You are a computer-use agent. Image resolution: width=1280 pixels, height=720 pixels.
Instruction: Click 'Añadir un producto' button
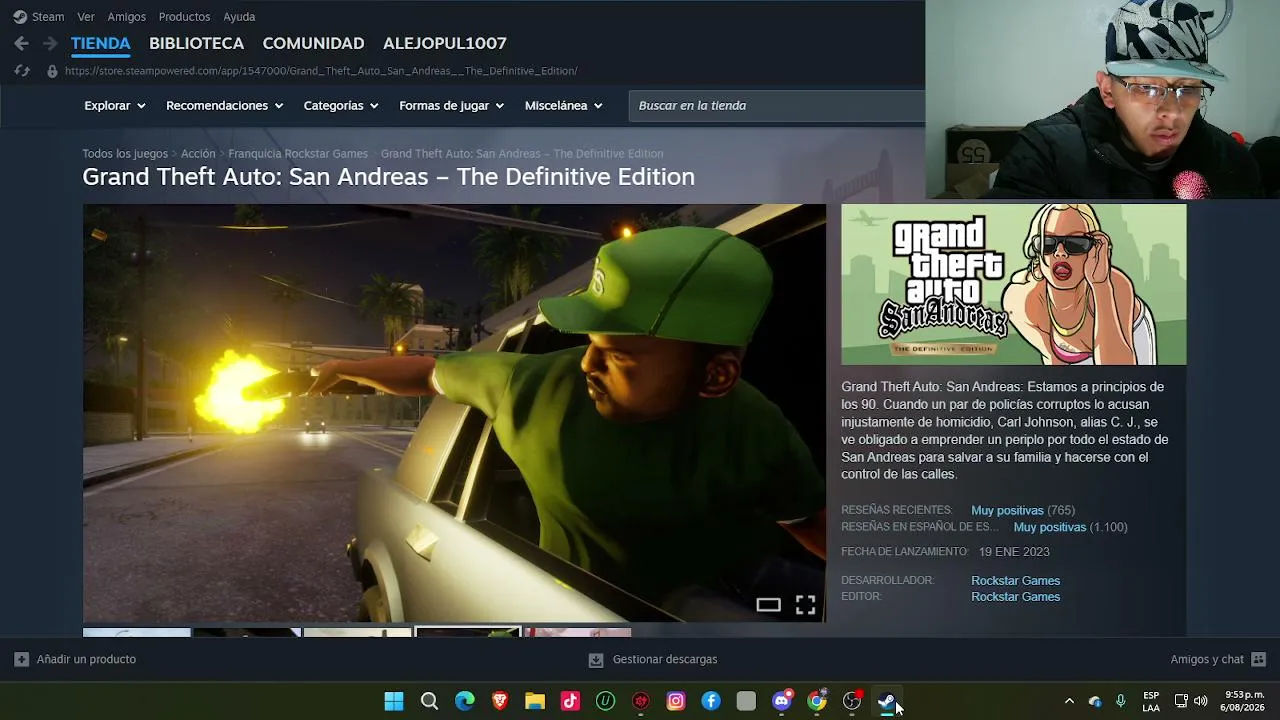tap(75, 660)
